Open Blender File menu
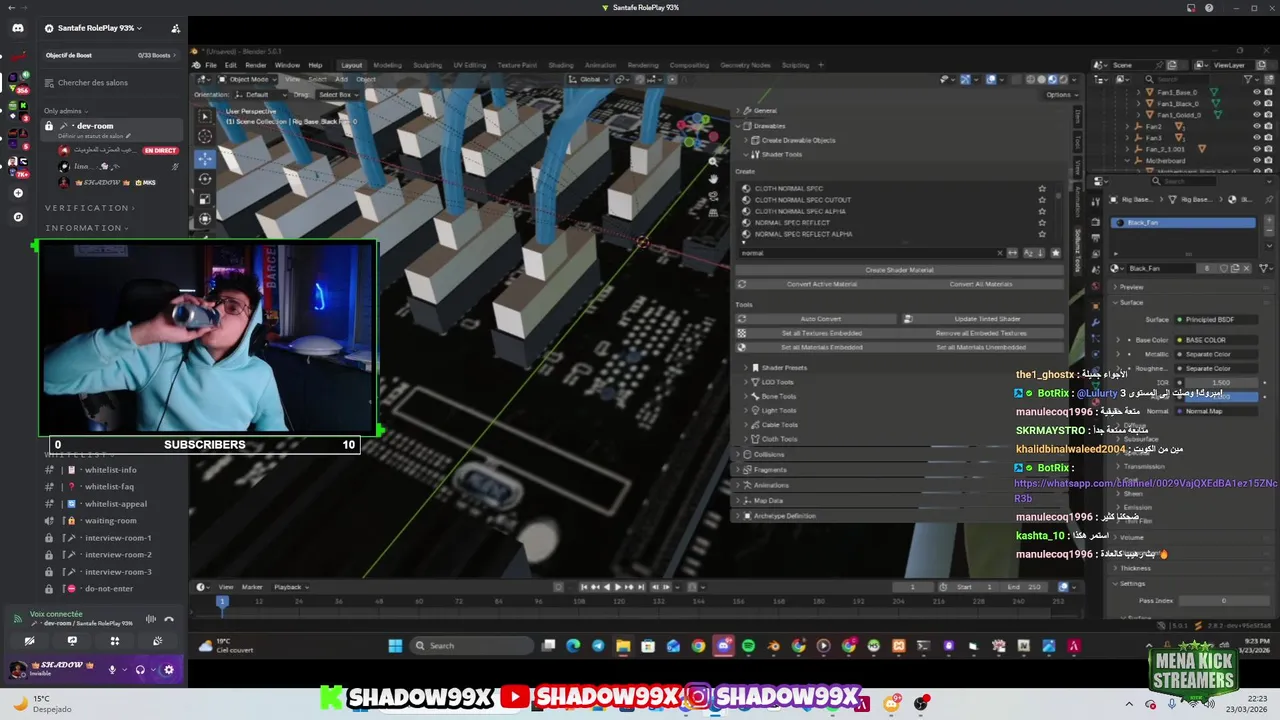The image size is (1280, 720). [x=211, y=65]
